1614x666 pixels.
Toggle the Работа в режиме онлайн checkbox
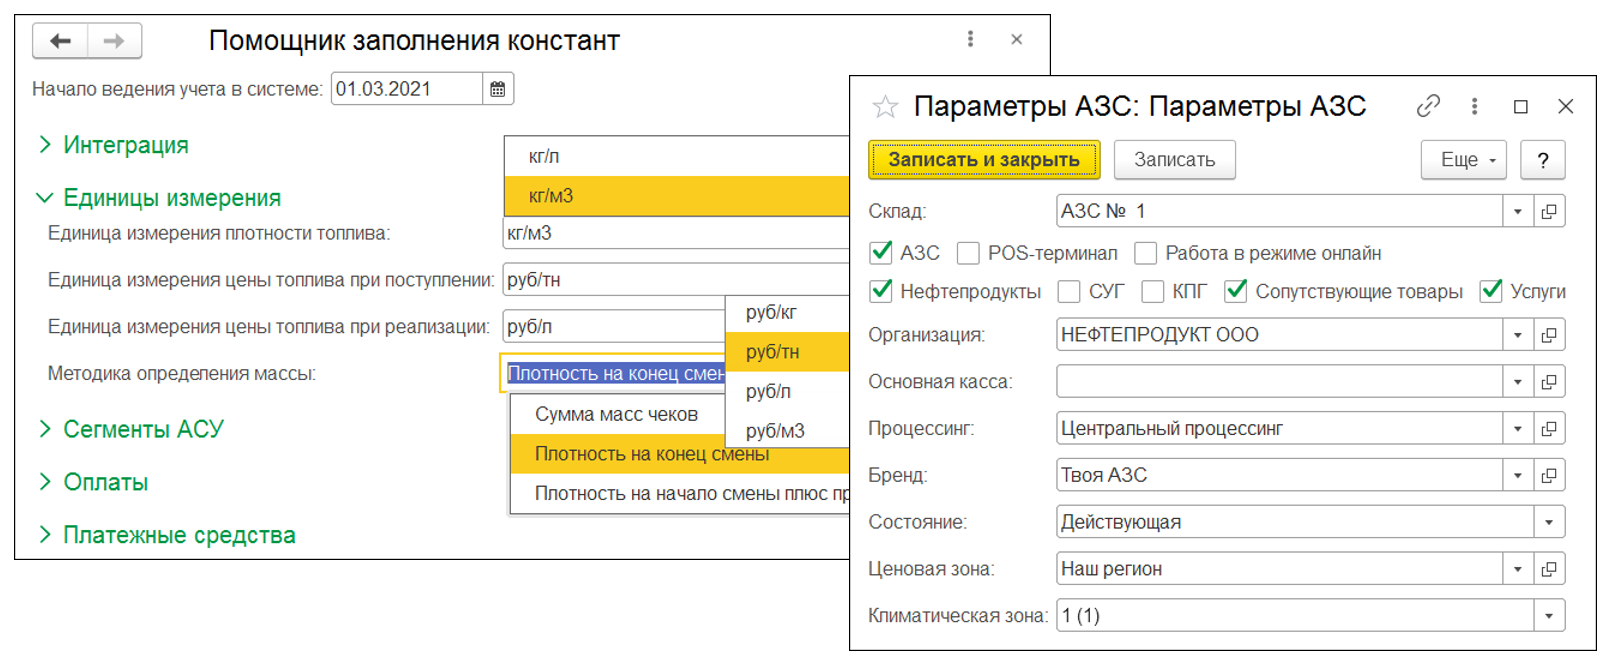point(1145,253)
